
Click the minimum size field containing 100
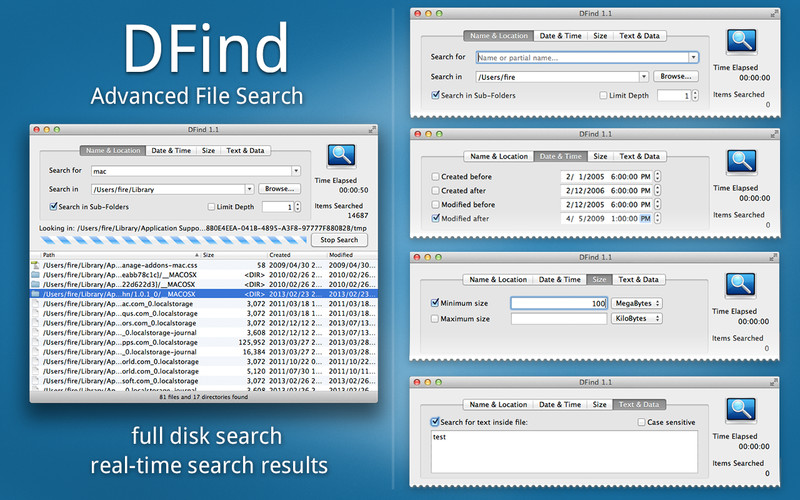click(x=559, y=303)
